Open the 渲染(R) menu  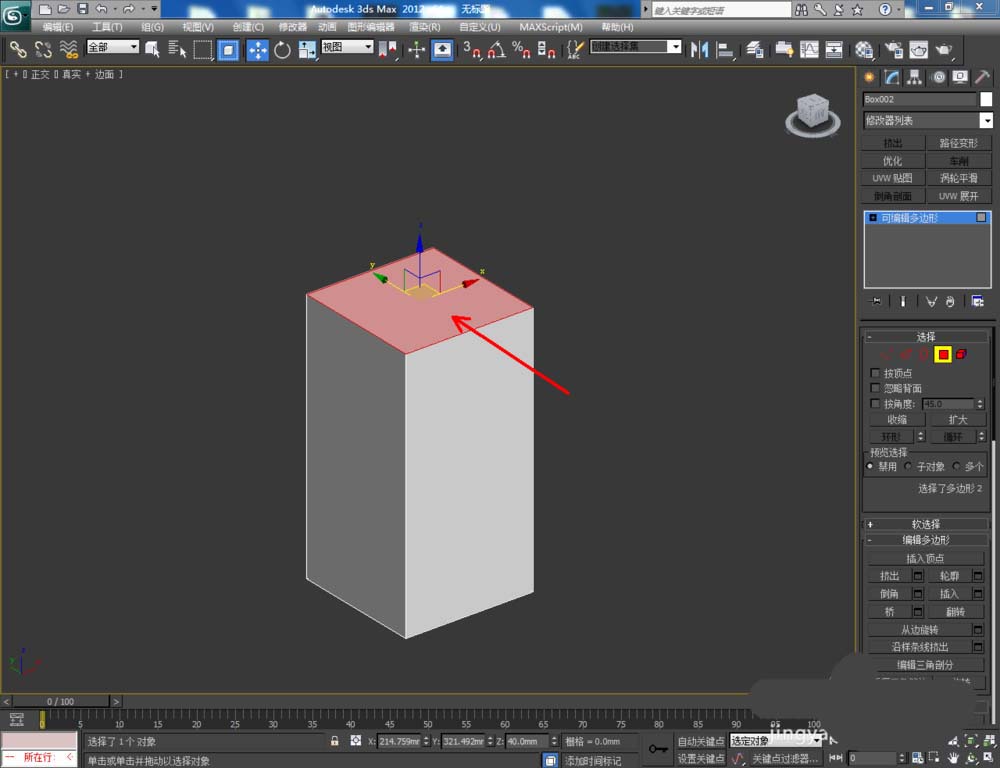point(426,27)
